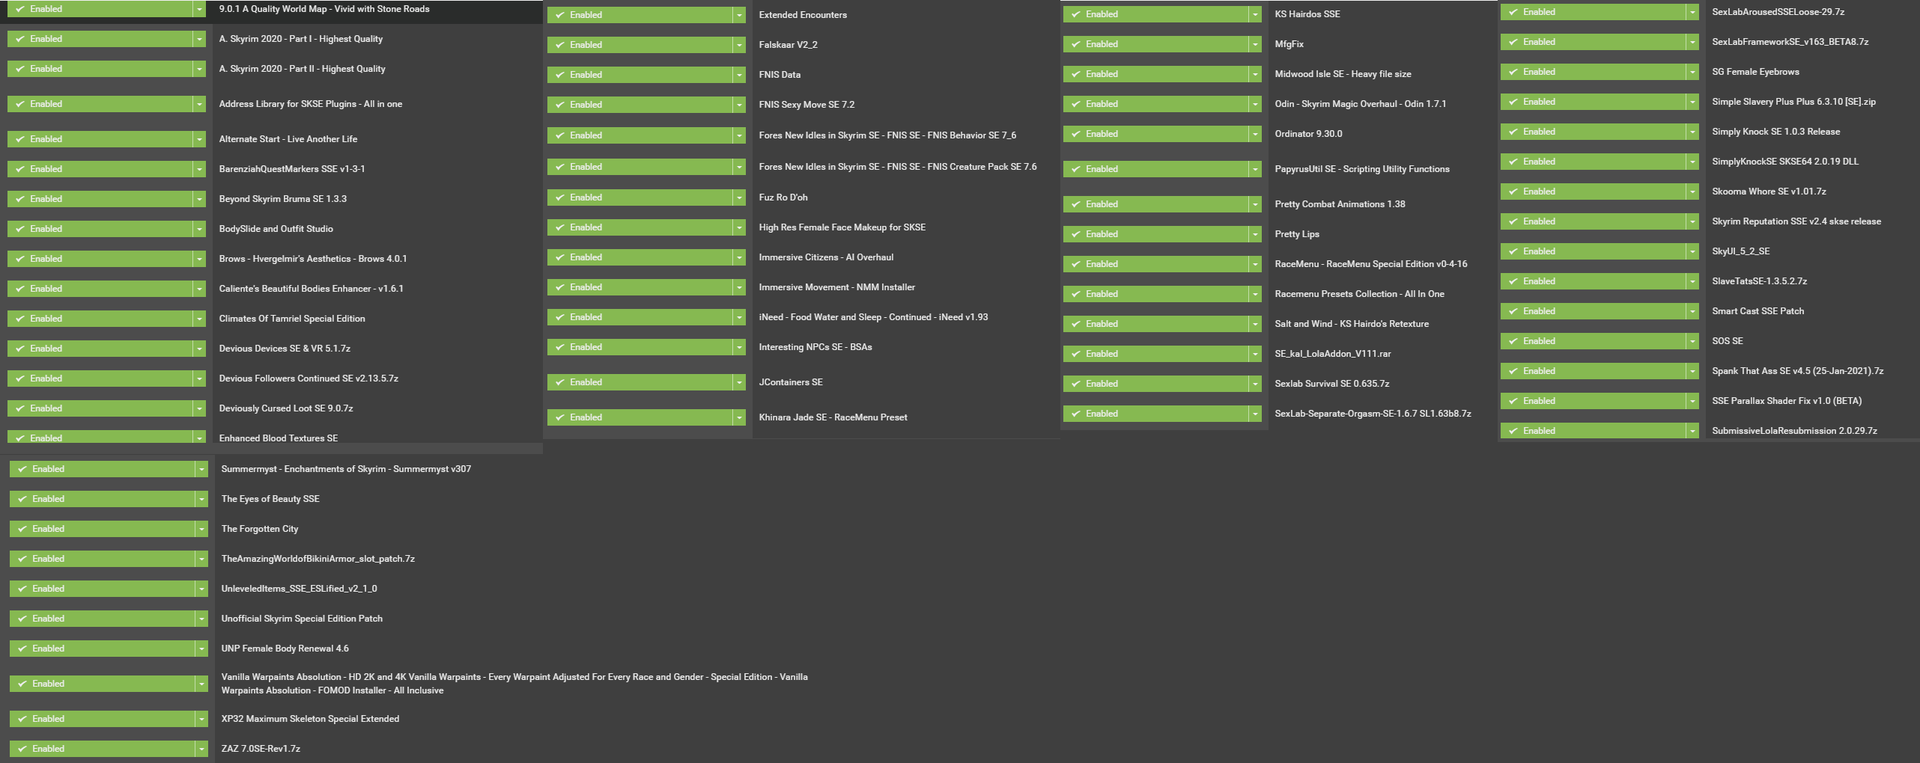1920x763 pixels.
Task: Expand status dropdown arrow for Beyond Skyrim Bruma SE
Action: (x=200, y=199)
